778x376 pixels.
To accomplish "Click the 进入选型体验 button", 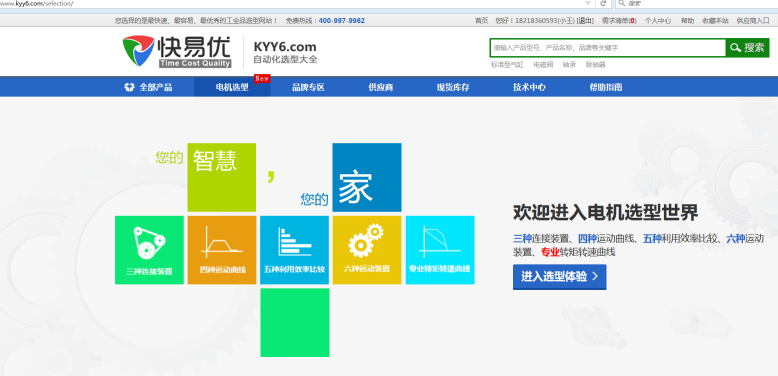I will coord(559,277).
